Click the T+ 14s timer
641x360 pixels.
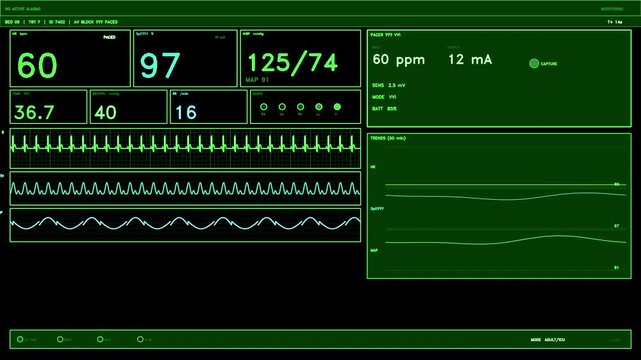[x=615, y=22]
